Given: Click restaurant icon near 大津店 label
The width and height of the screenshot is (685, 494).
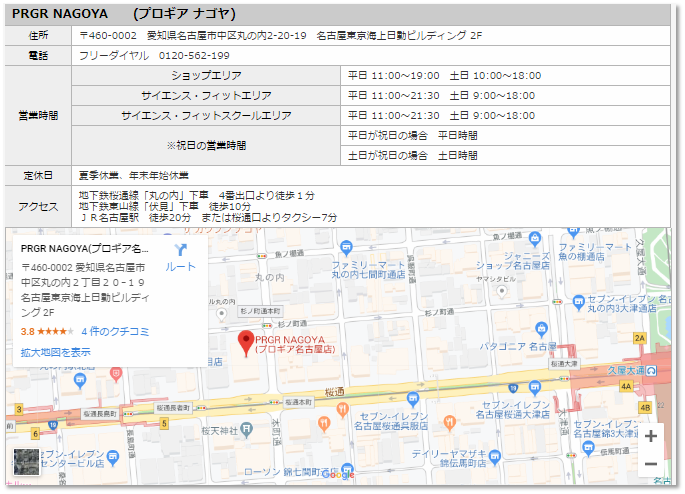Looking at the screenshot, I should [x=450, y=422].
